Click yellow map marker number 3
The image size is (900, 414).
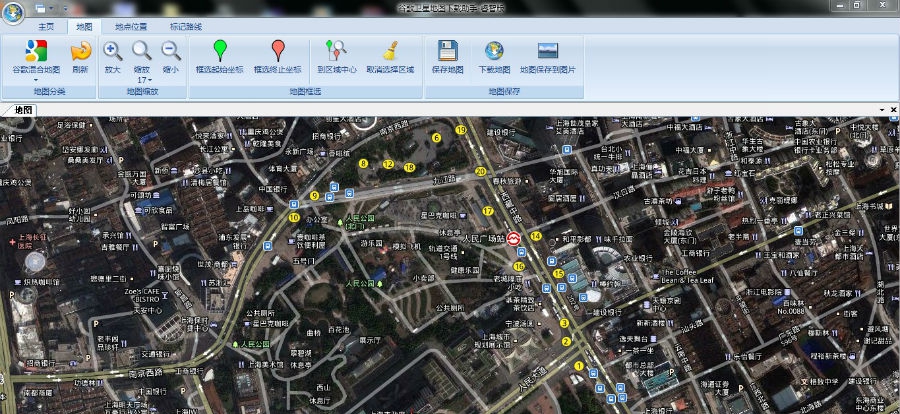click(564, 323)
